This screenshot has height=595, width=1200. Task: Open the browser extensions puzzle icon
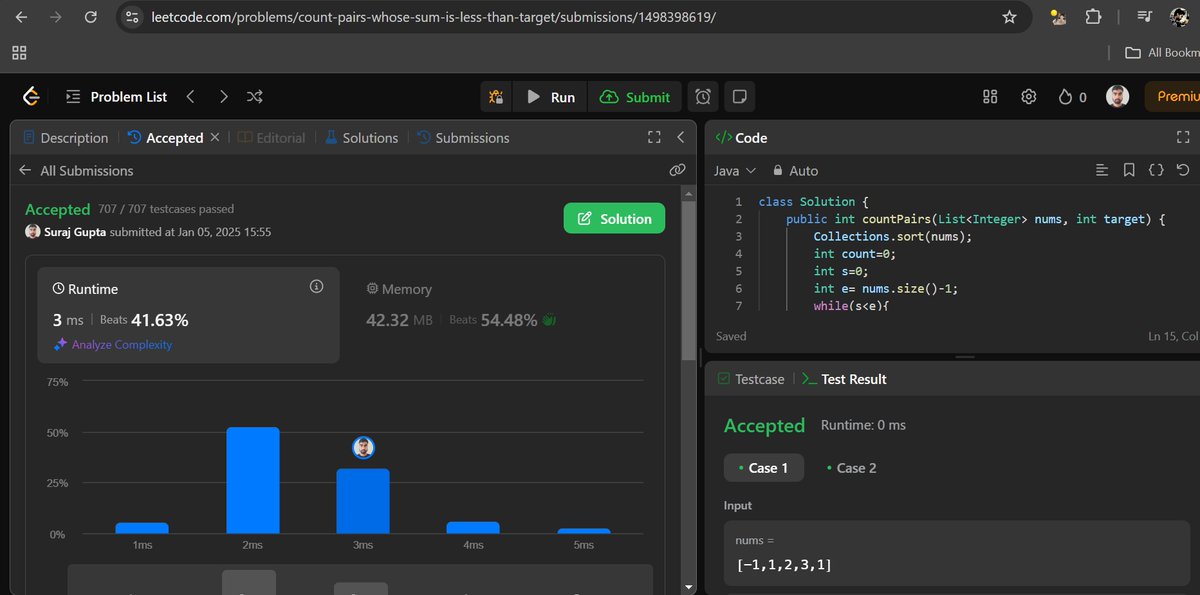point(1092,17)
